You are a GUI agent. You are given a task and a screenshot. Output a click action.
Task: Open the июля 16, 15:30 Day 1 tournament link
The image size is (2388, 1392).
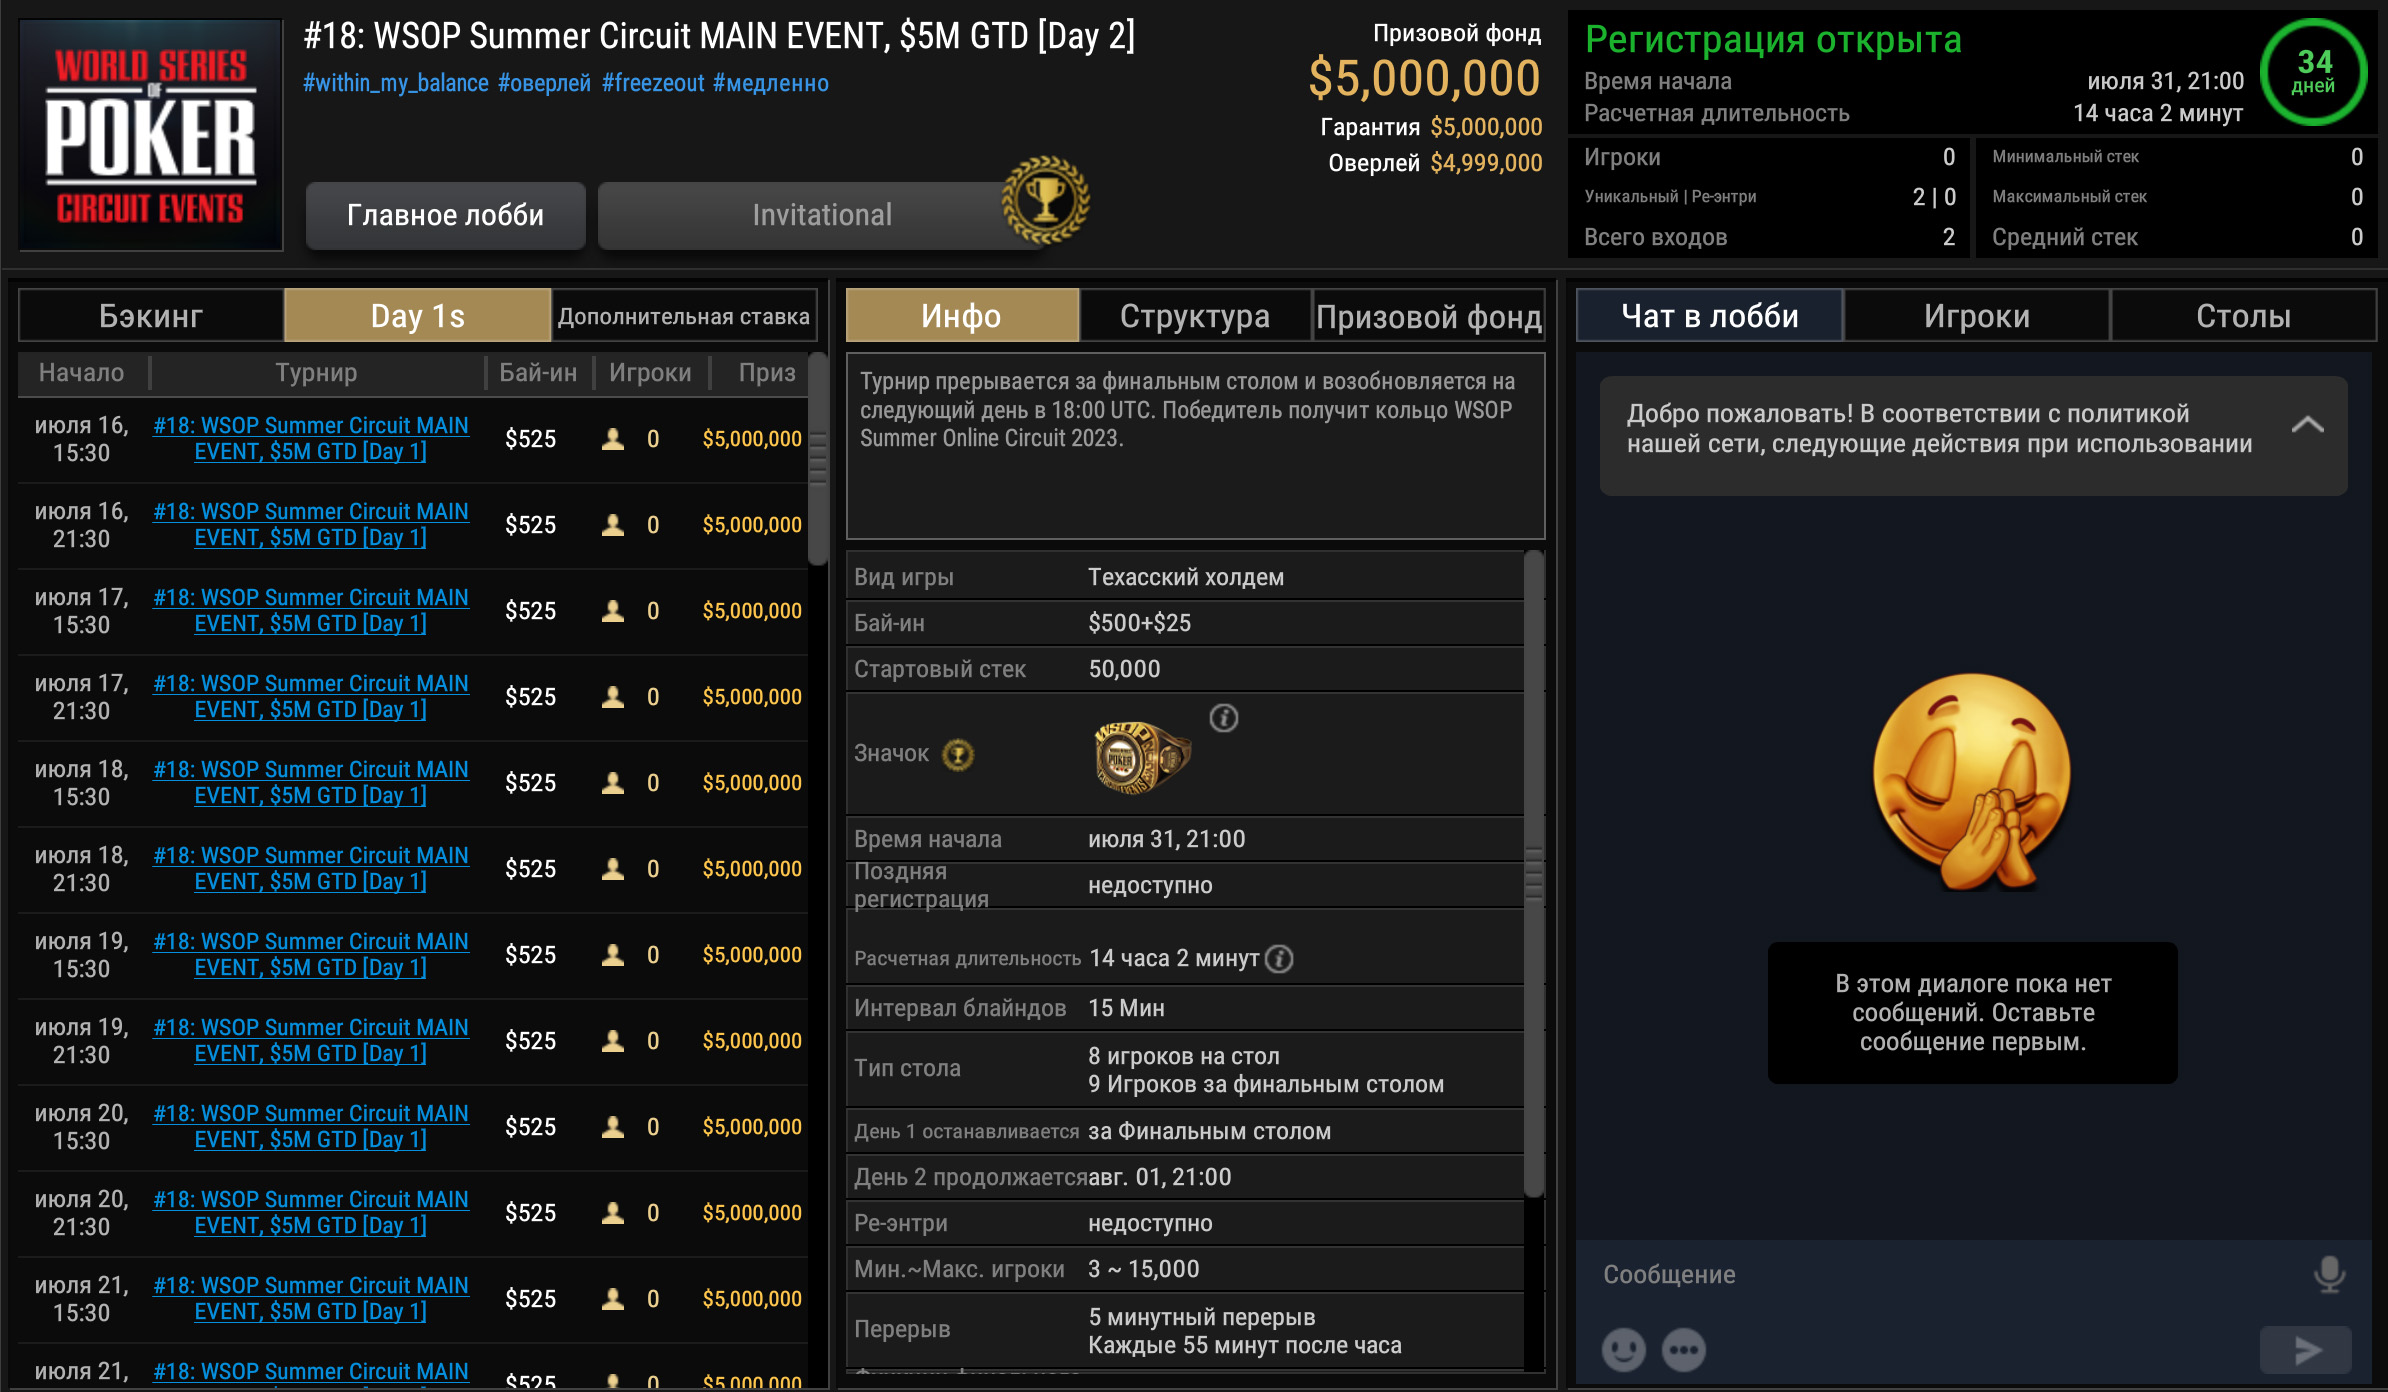(x=311, y=438)
